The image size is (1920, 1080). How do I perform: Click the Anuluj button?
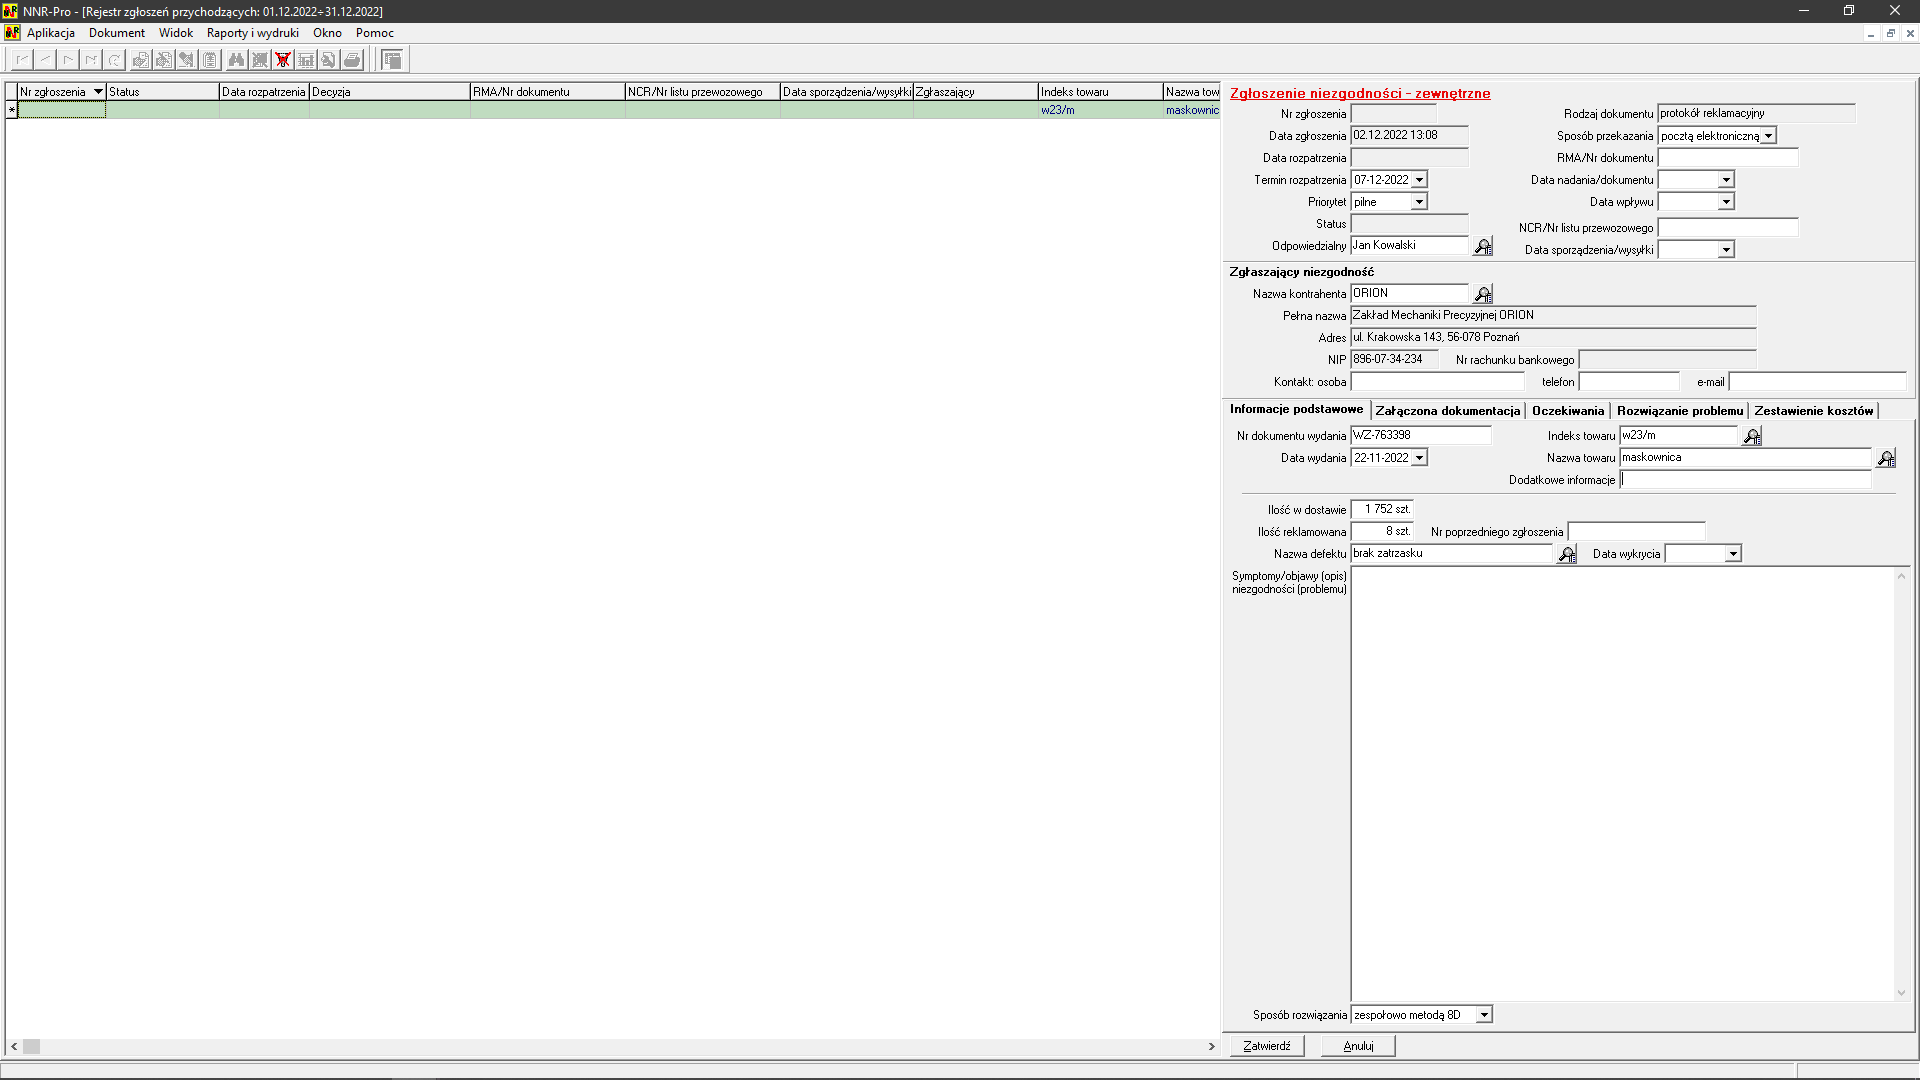[1357, 1046]
